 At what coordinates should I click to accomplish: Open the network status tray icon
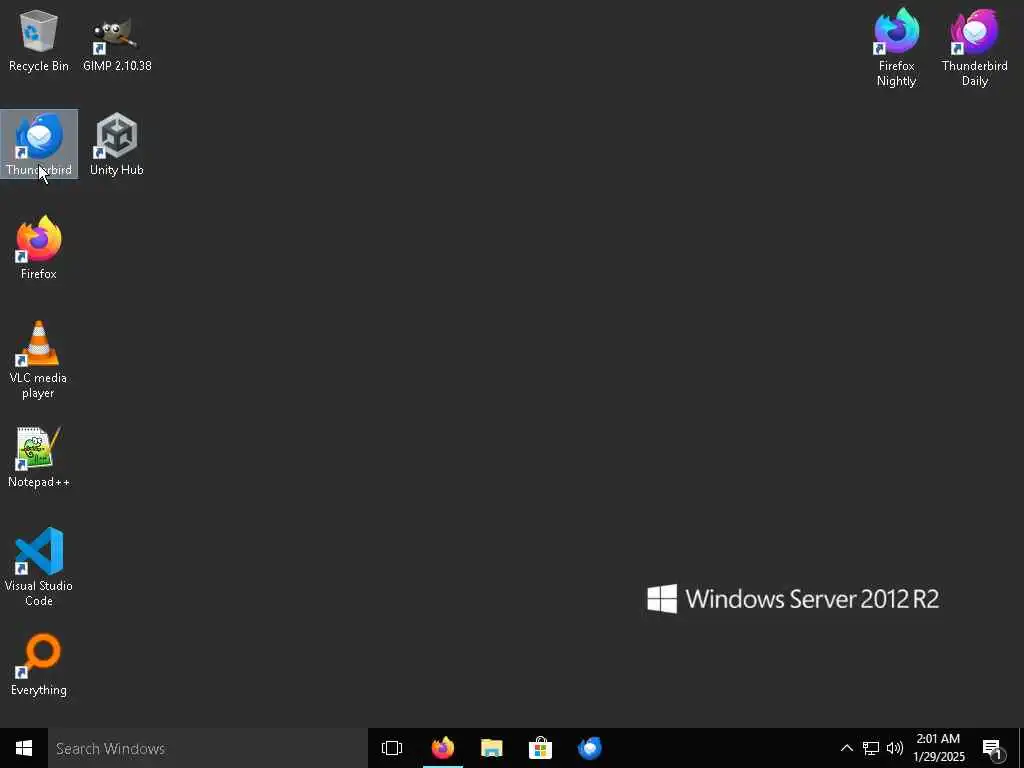871,748
